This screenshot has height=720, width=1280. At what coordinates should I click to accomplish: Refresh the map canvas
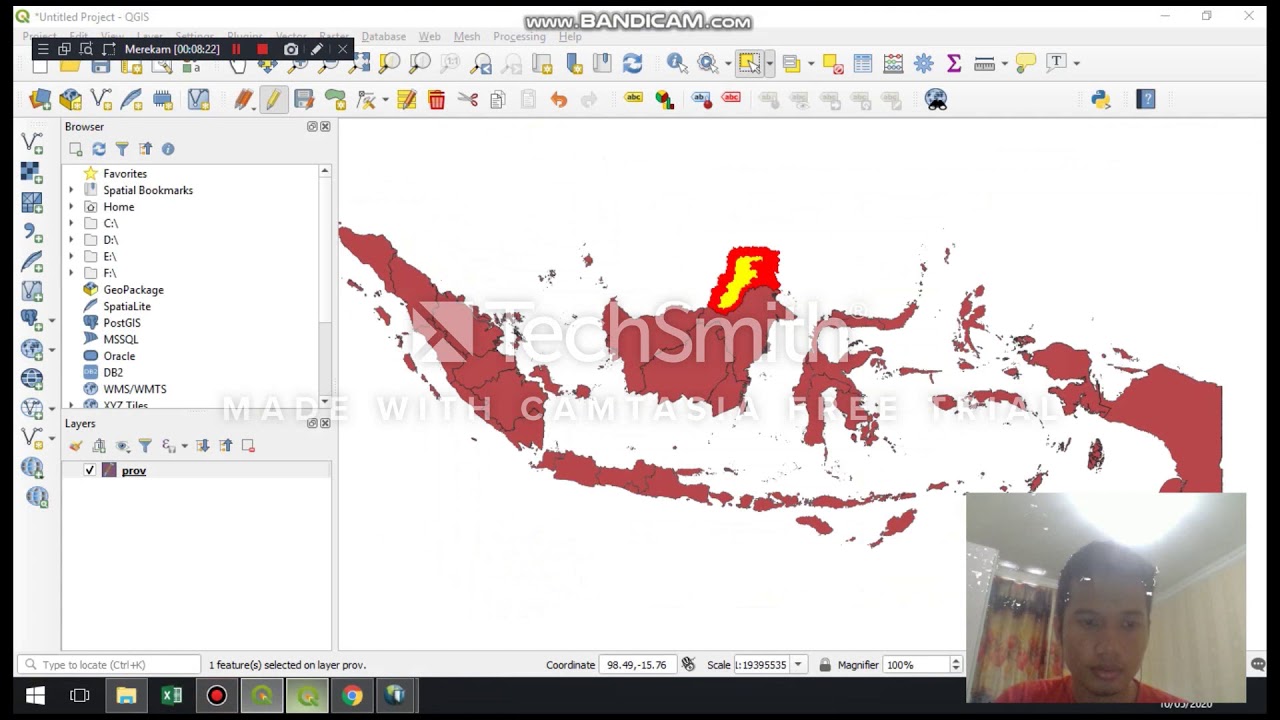click(x=632, y=64)
